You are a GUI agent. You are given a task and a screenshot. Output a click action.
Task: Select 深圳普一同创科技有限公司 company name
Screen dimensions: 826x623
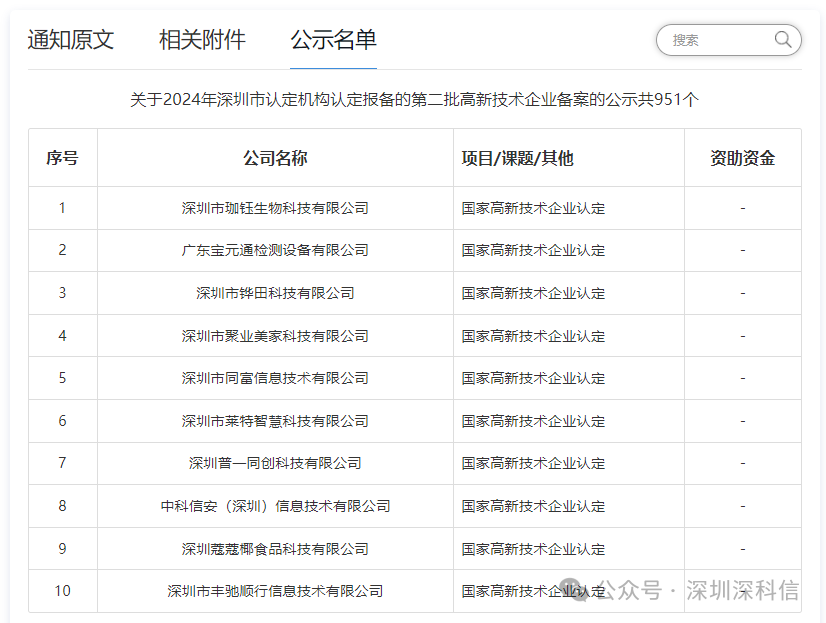[x=275, y=463]
